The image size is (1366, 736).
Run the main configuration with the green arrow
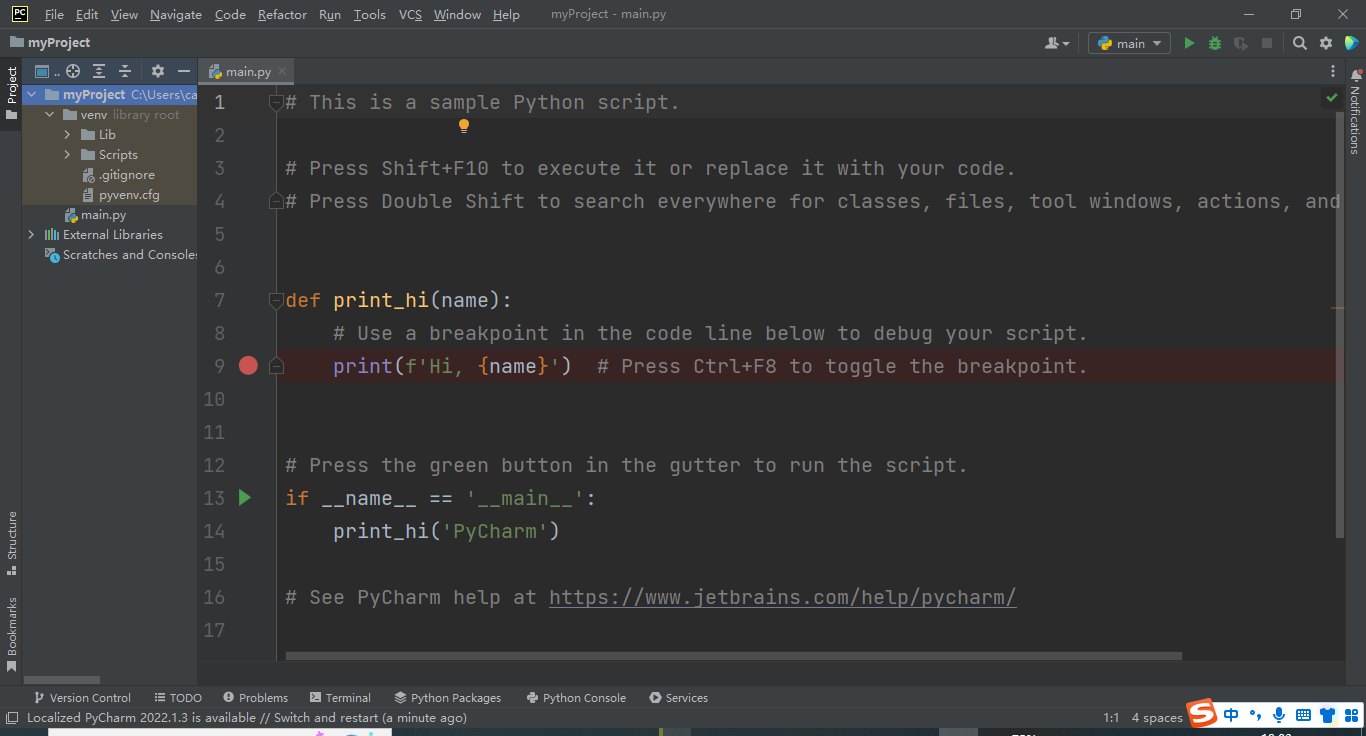[1189, 43]
